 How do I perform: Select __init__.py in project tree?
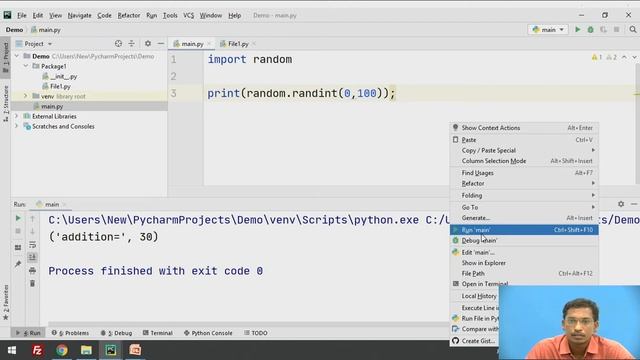pos(60,76)
